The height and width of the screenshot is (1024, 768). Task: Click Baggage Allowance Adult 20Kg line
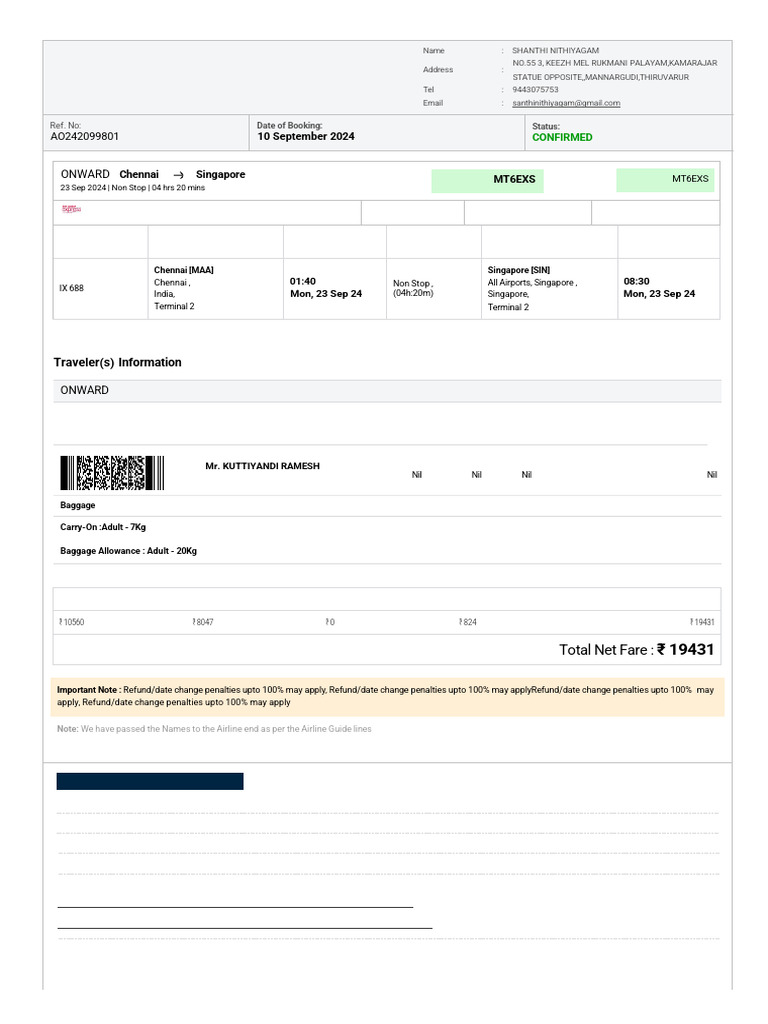pos(129,551)
